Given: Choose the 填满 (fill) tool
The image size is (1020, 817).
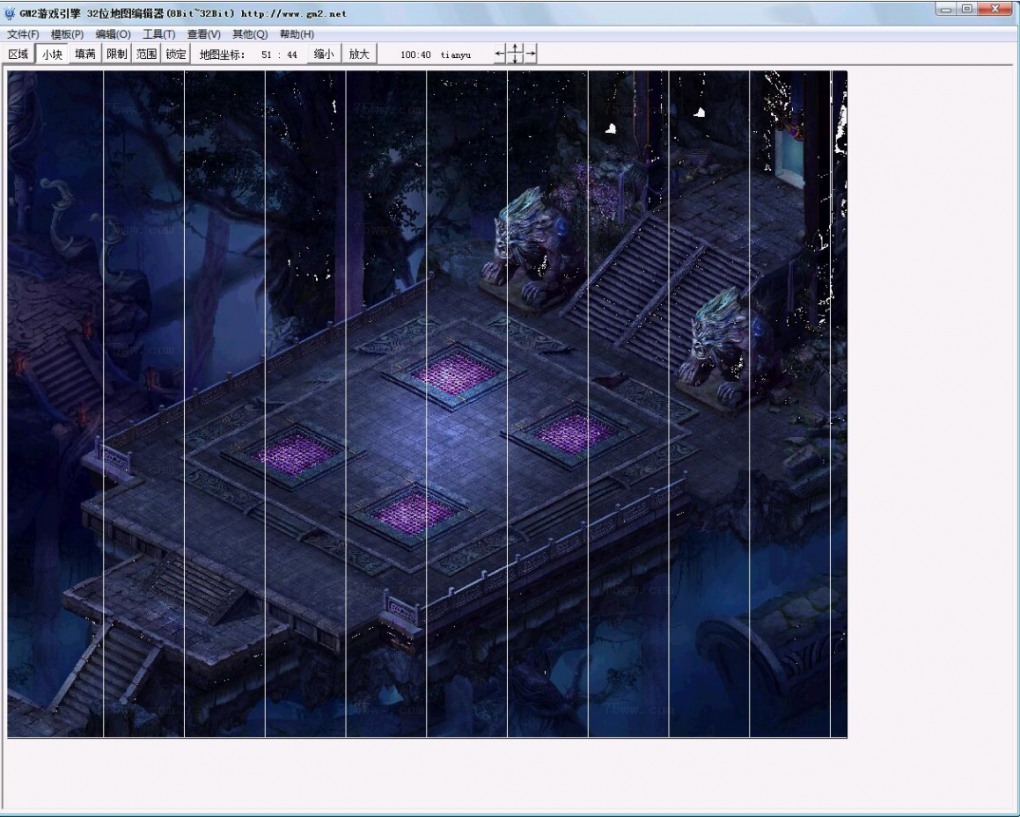Looking at the screenshot, I should point(85,54).
